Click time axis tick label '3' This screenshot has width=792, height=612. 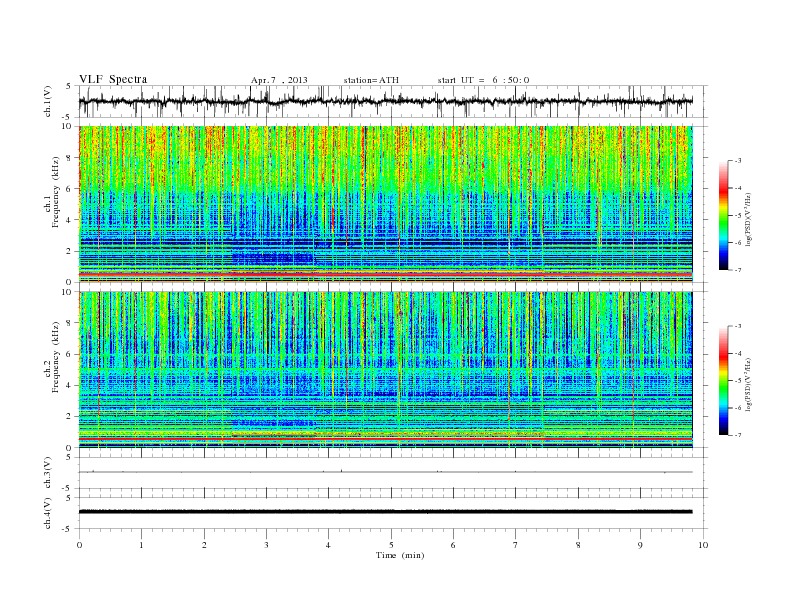[x=266, y=545]
